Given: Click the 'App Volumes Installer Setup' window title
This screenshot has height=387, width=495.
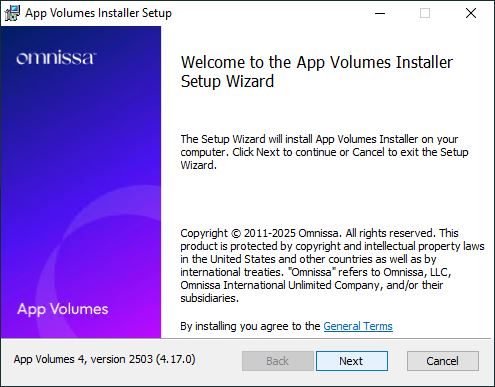Looking at the screenshot, I should pyautogui.click(x=98, y=13).
